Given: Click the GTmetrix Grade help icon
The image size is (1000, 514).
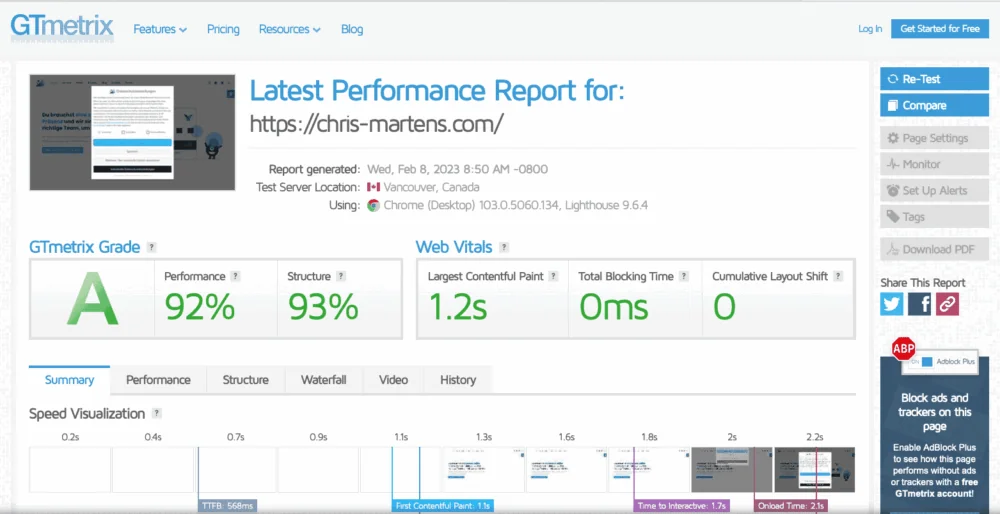Looking at the screenshot, I should pyautogui.click(x=152, y=247).
